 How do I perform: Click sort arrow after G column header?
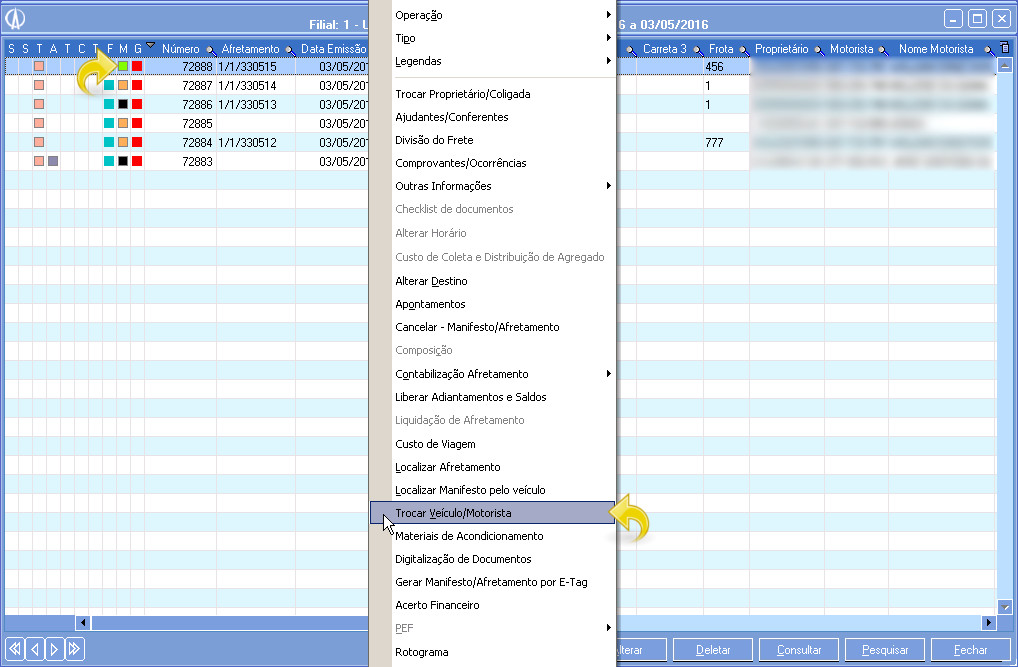(151, 45)
